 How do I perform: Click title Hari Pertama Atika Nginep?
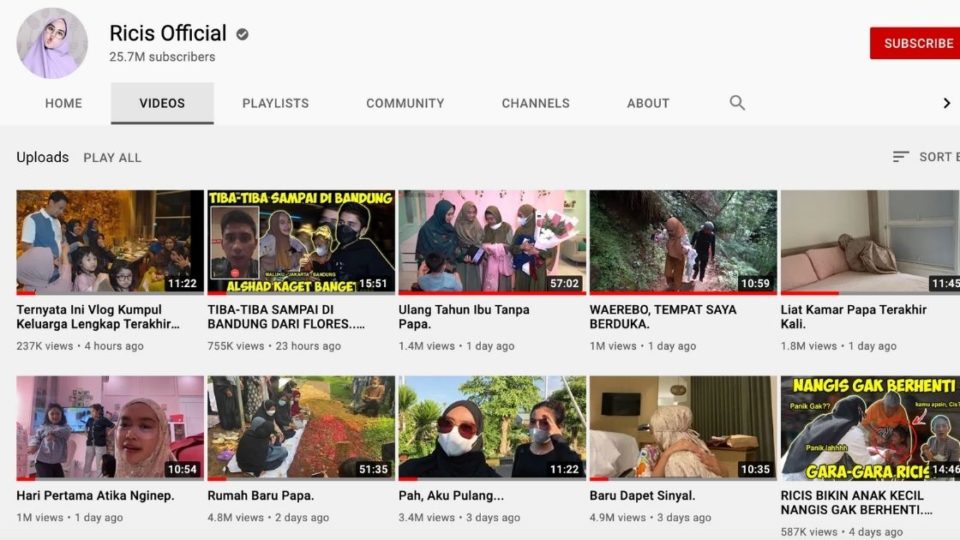click(x=96, y=496)
